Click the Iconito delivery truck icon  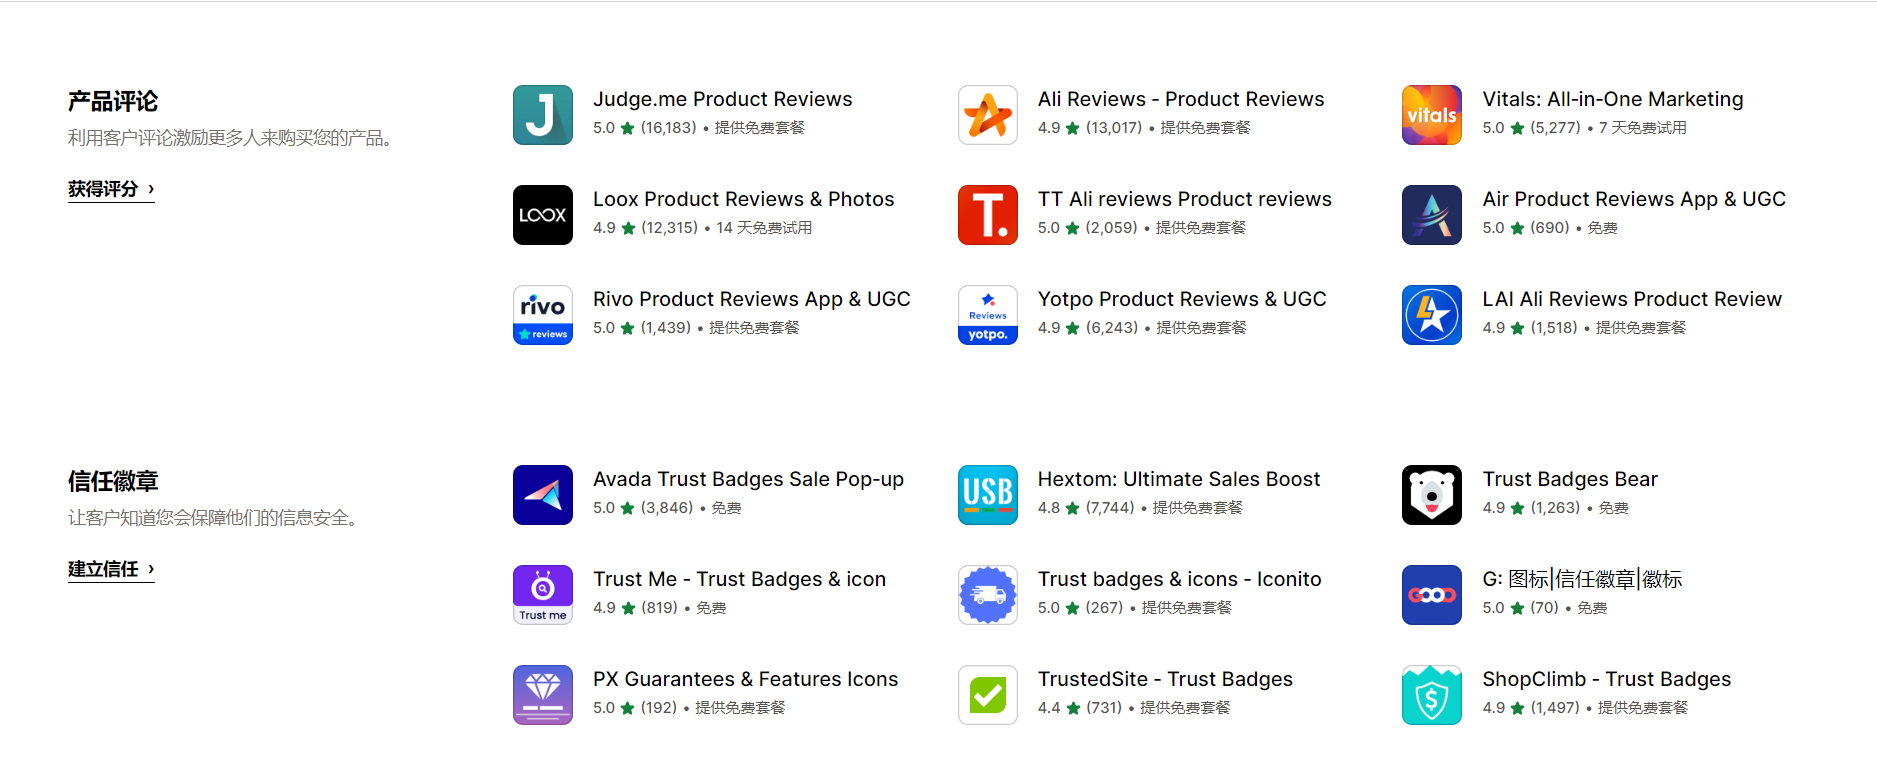click(988, 595)
